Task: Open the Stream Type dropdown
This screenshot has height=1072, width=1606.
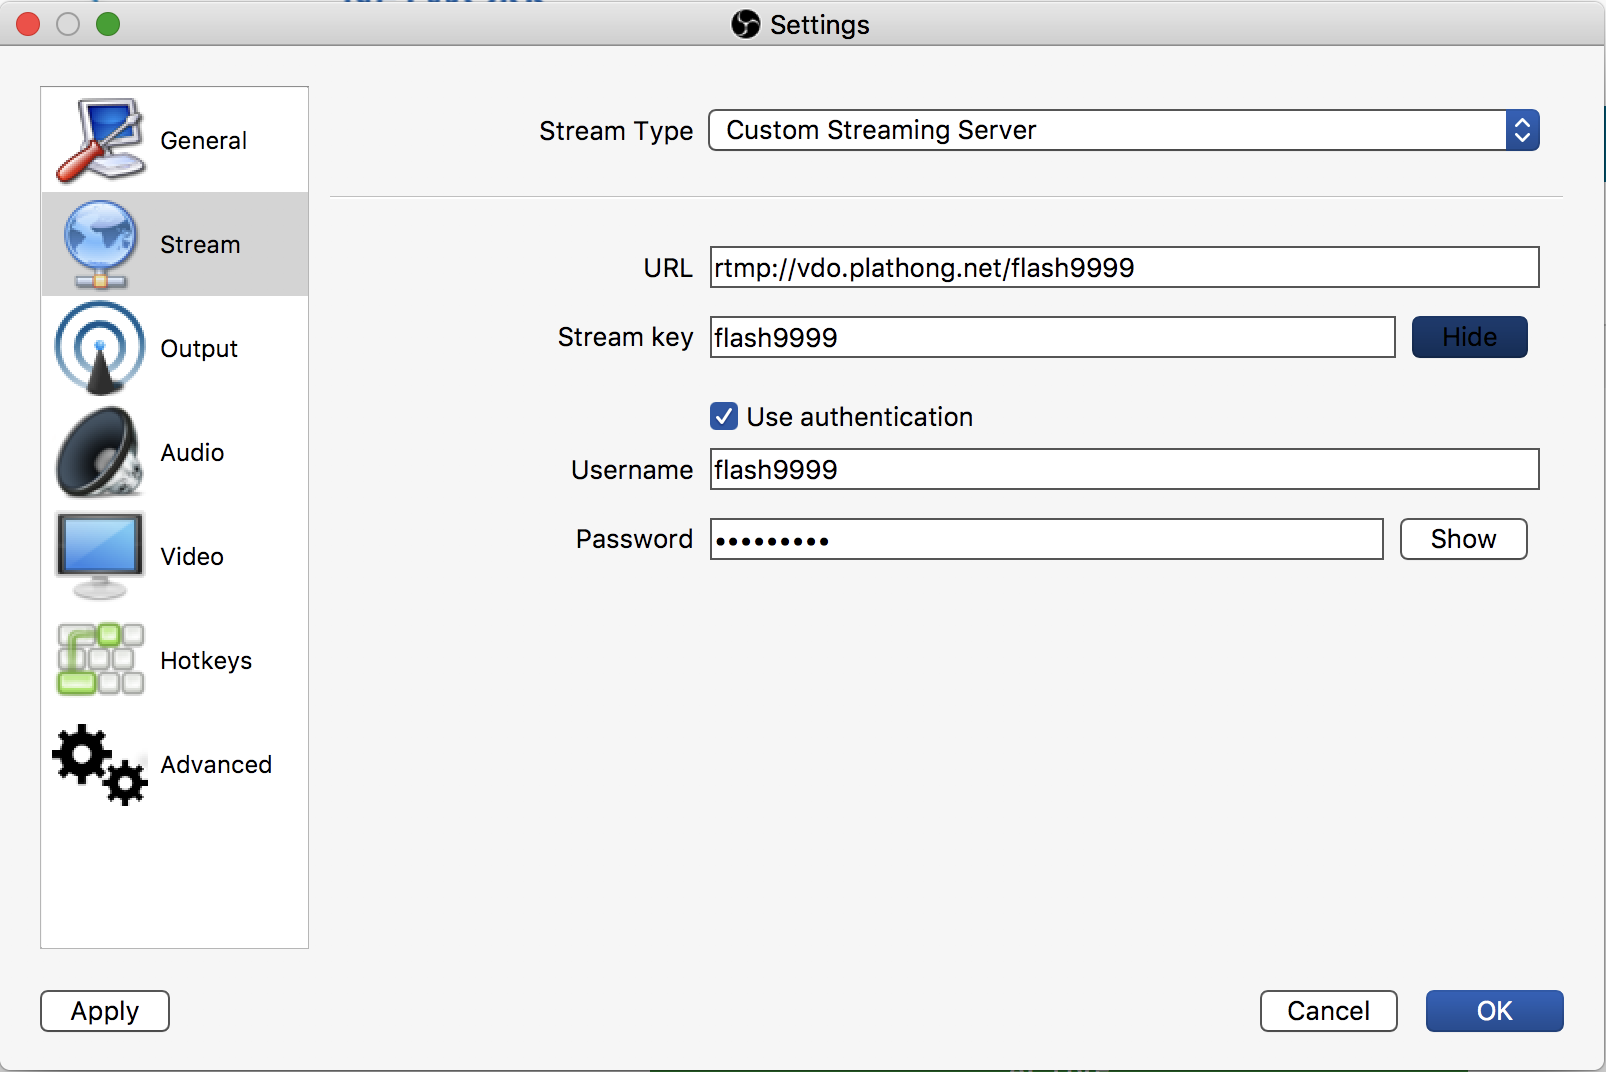Action: [x=1123, y=130]
